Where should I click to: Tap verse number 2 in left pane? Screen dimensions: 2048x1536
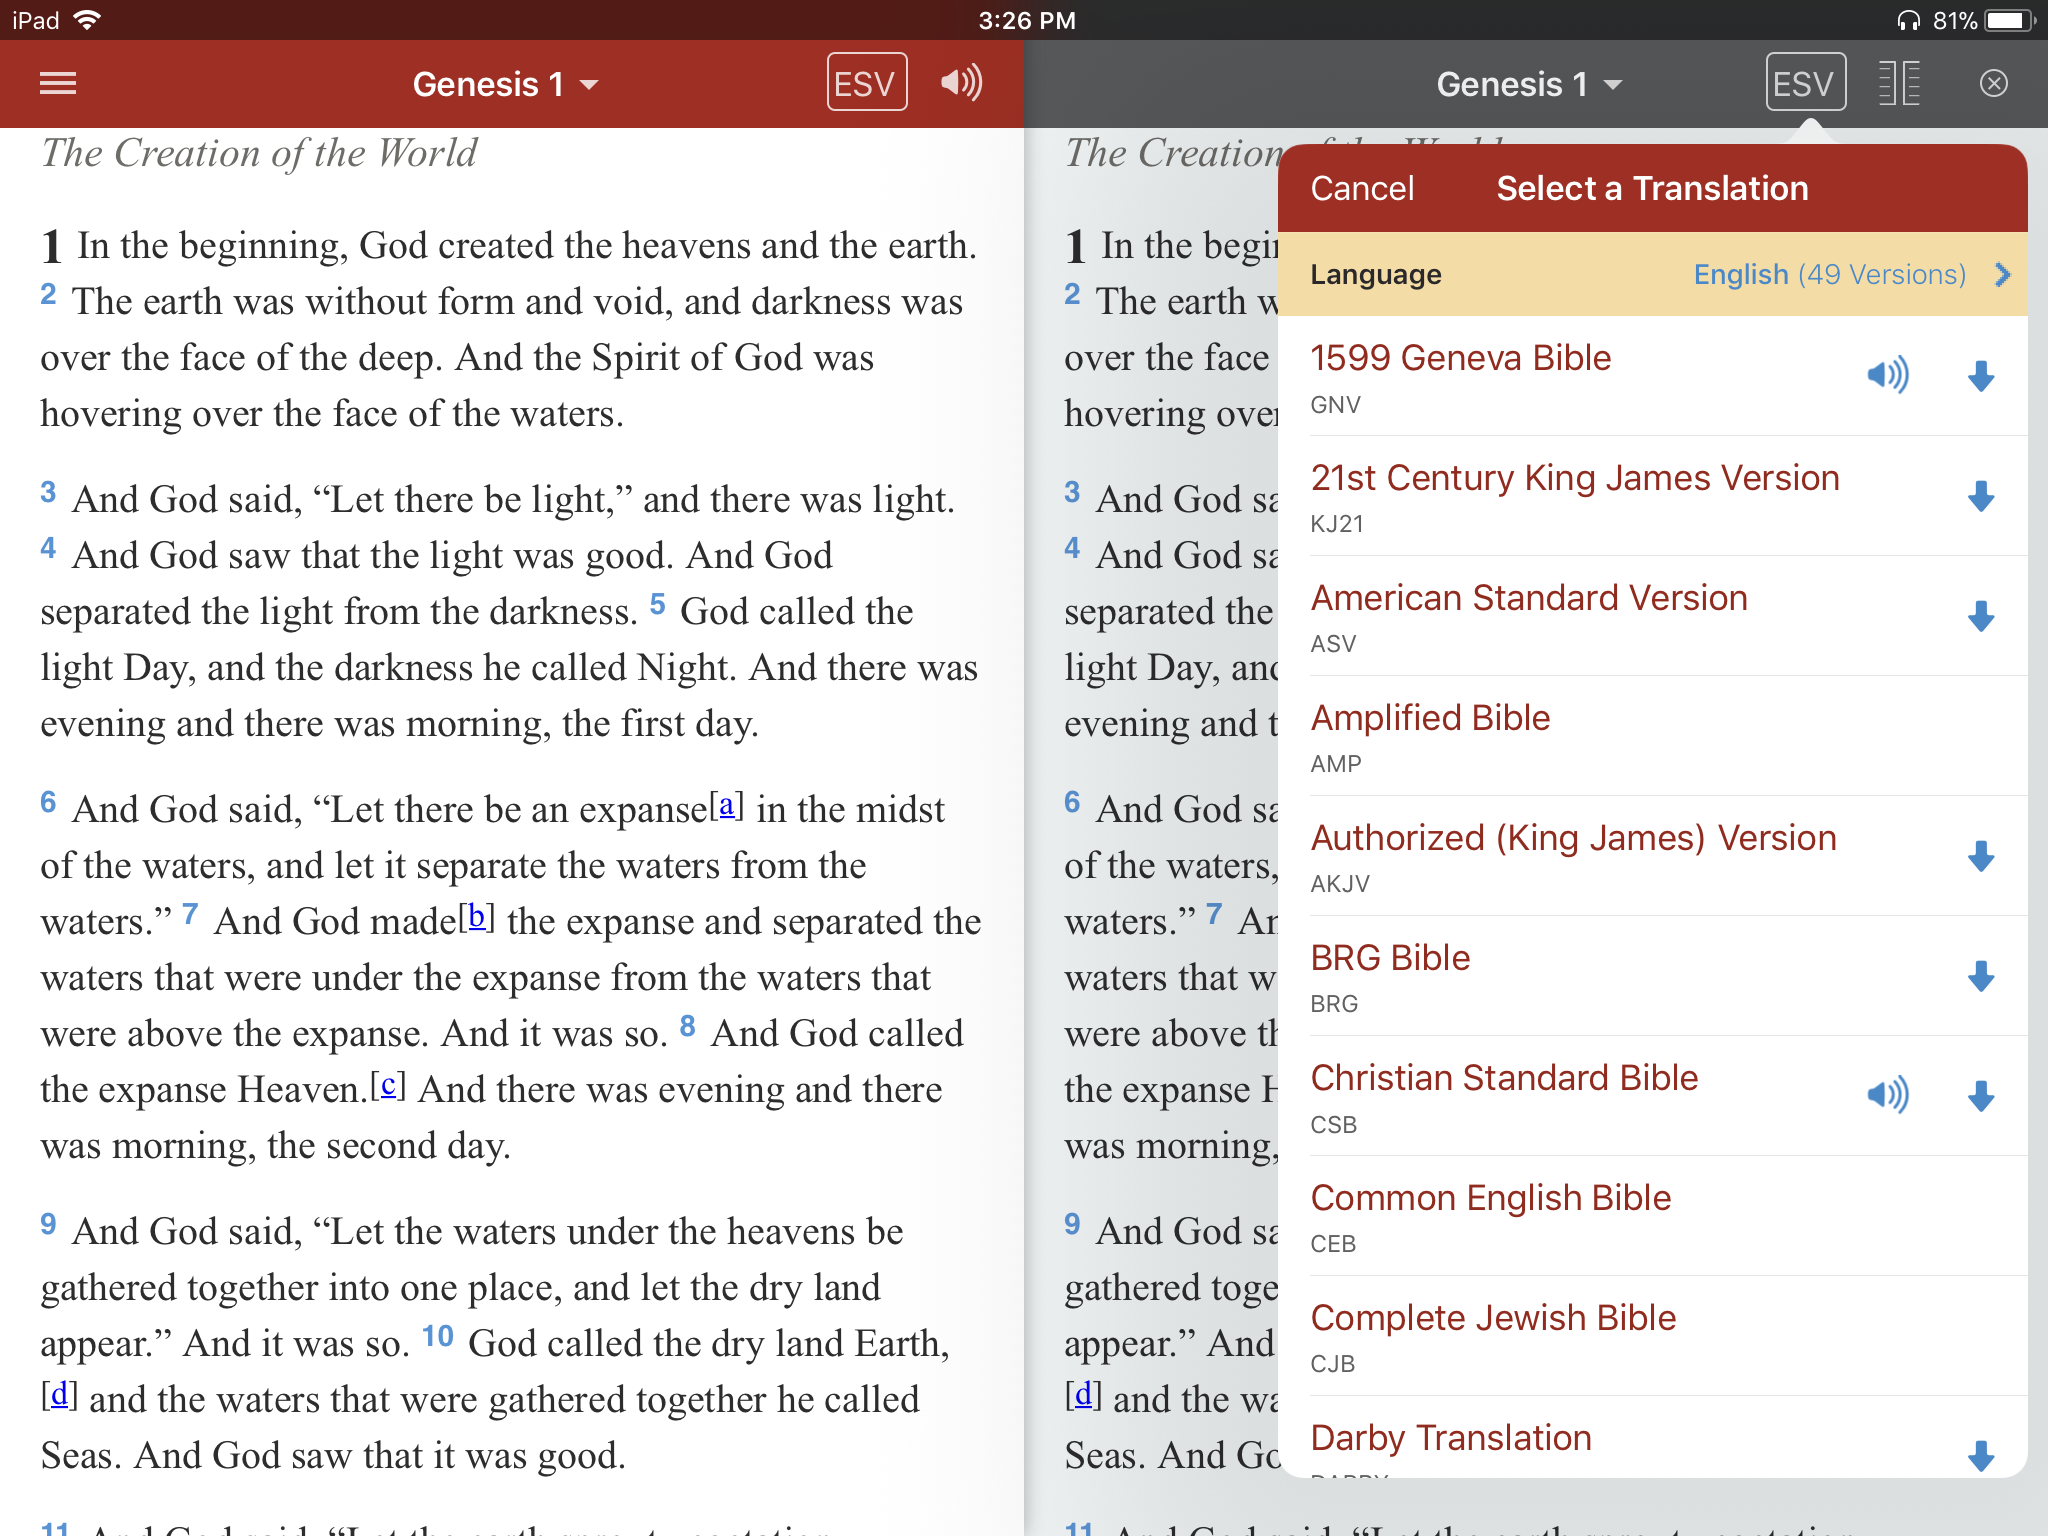48,294
